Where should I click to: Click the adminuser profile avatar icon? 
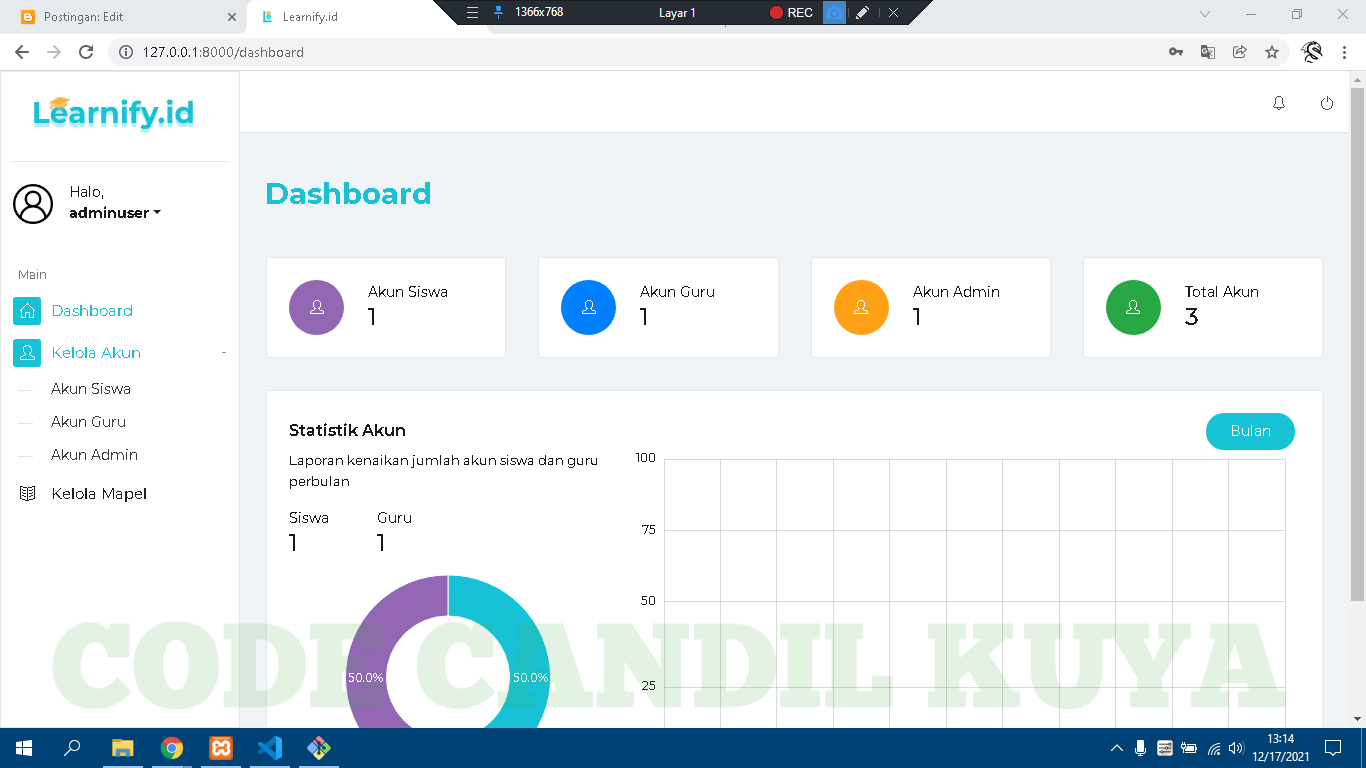coord(33,203)
